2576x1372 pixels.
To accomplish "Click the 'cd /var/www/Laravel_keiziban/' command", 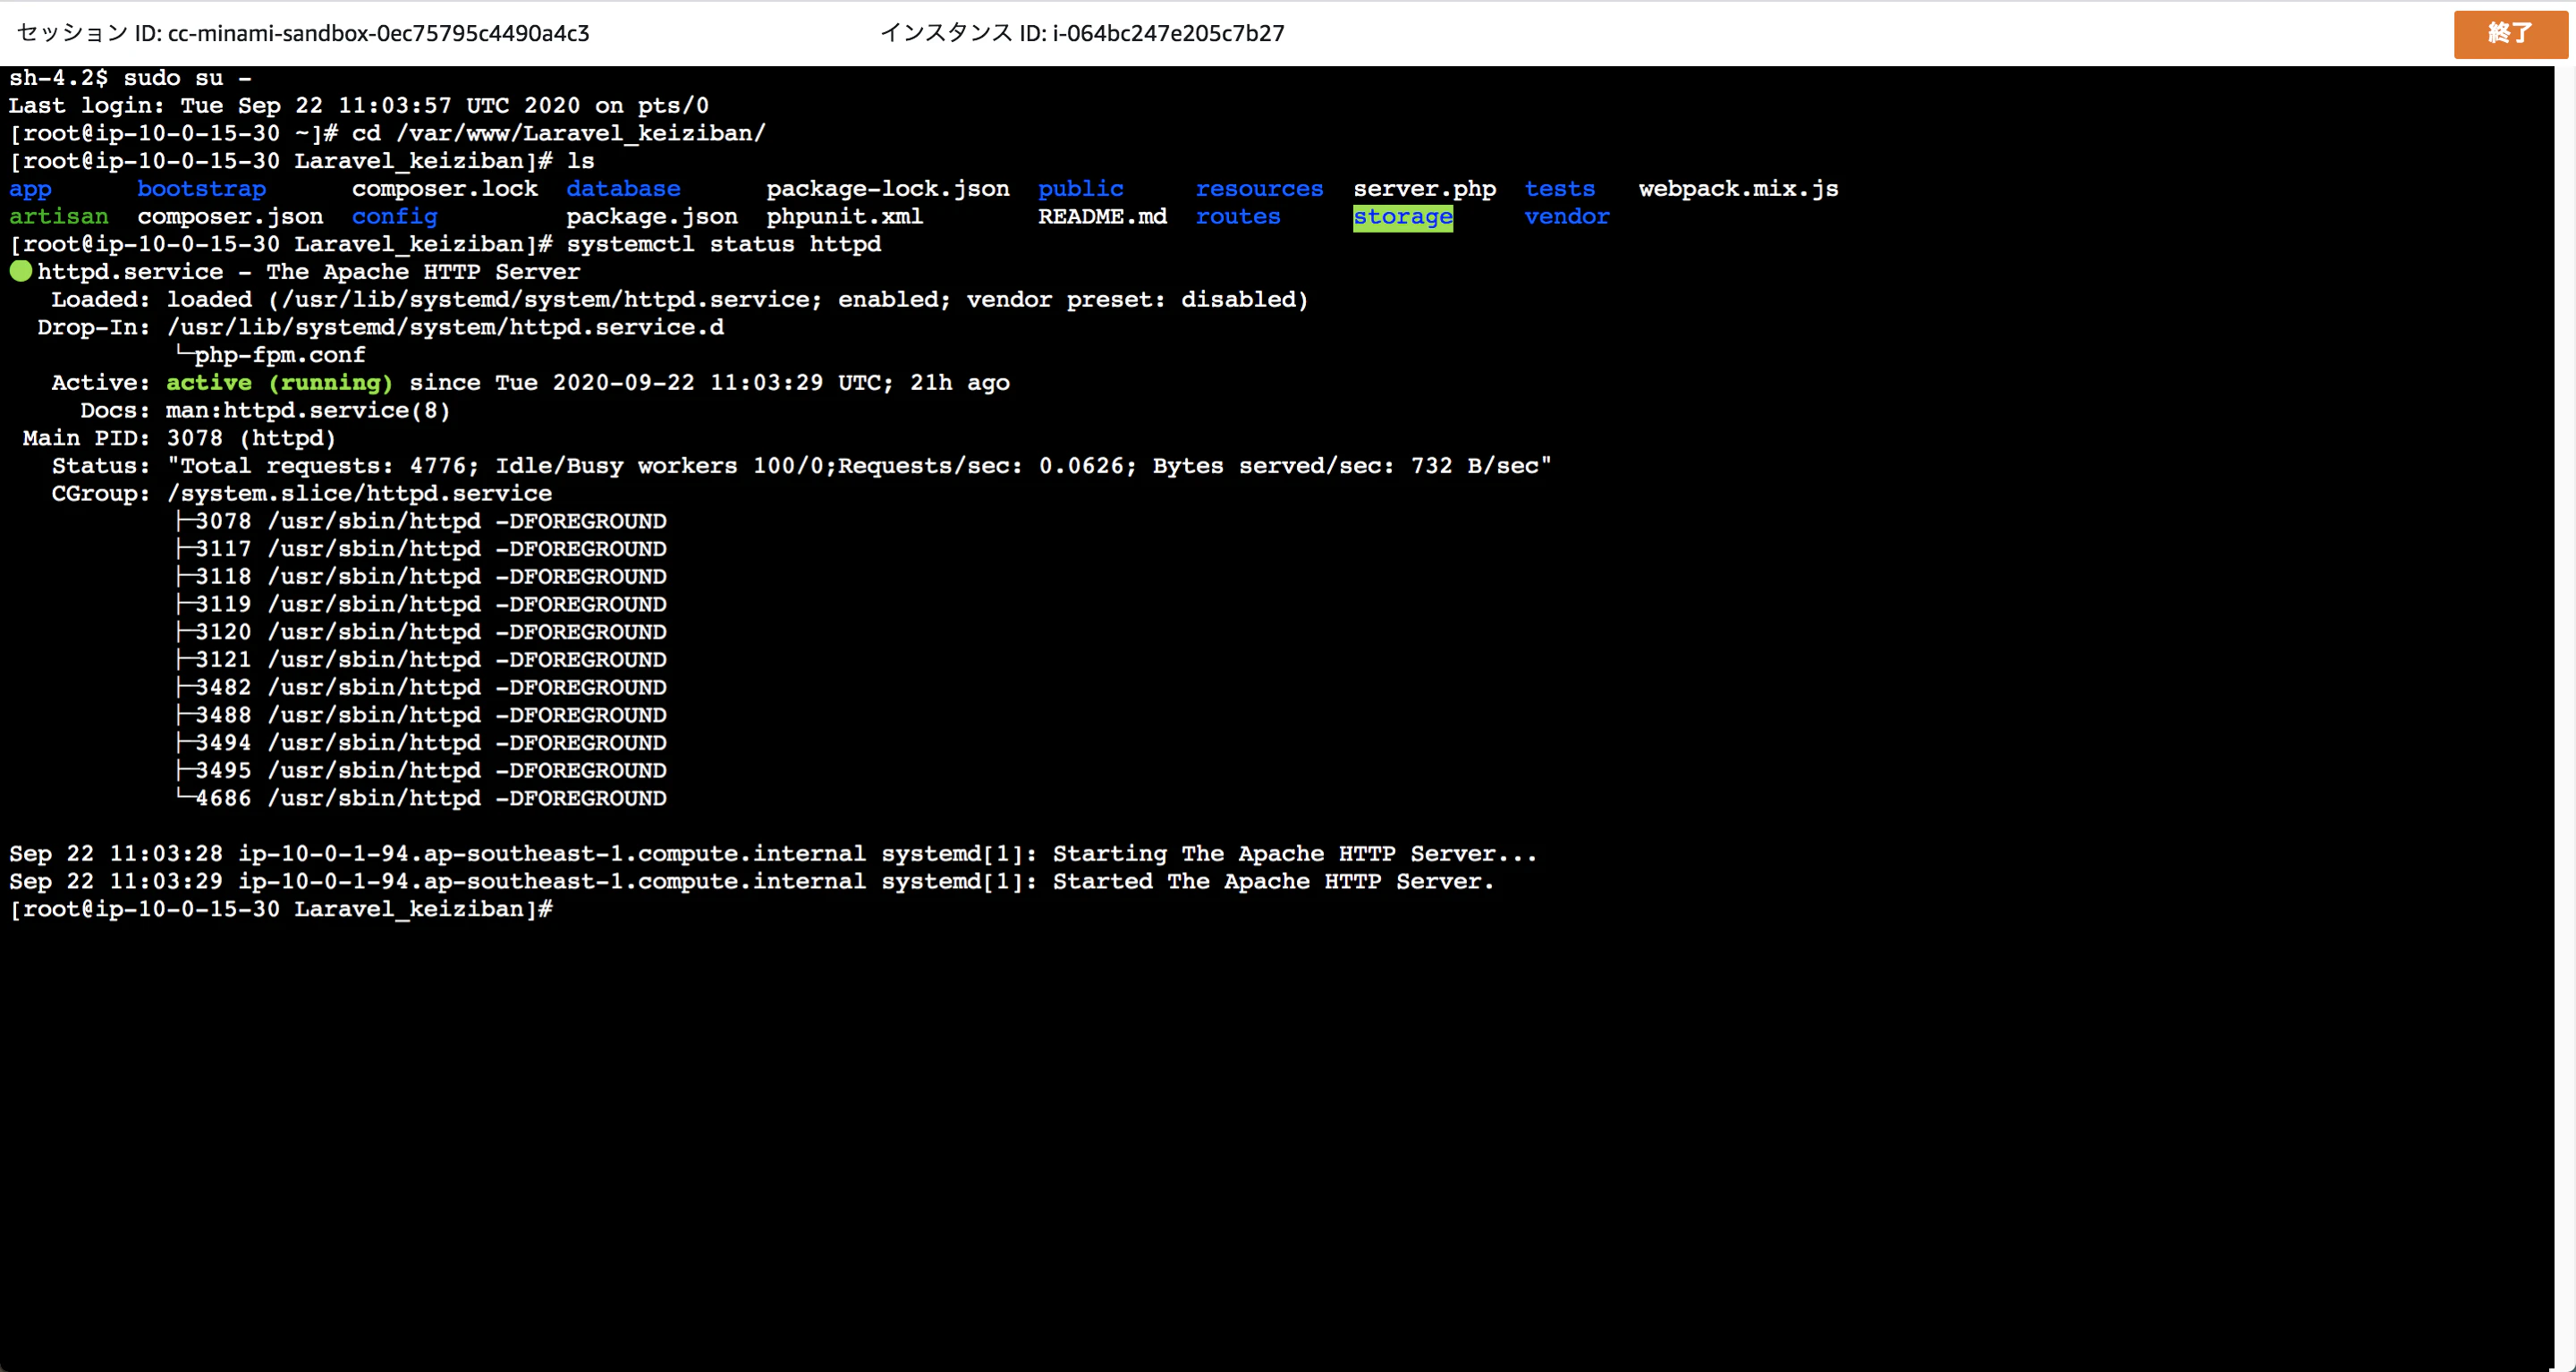I will click(559, 134).
